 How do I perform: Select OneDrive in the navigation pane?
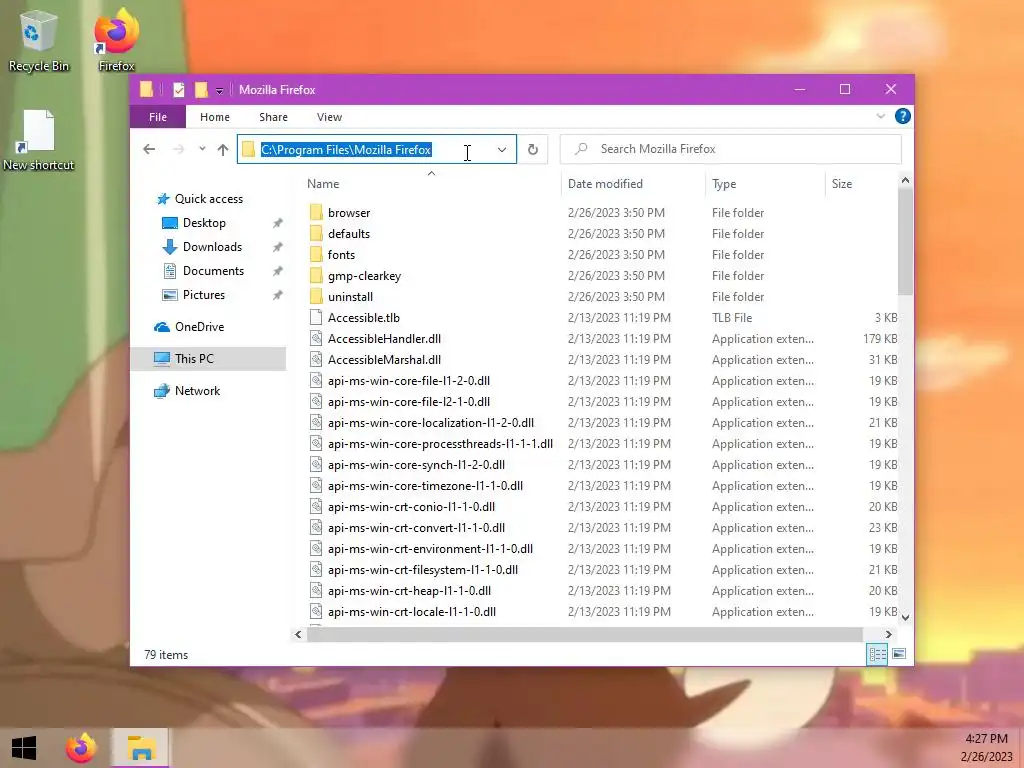tap(189, 327)
